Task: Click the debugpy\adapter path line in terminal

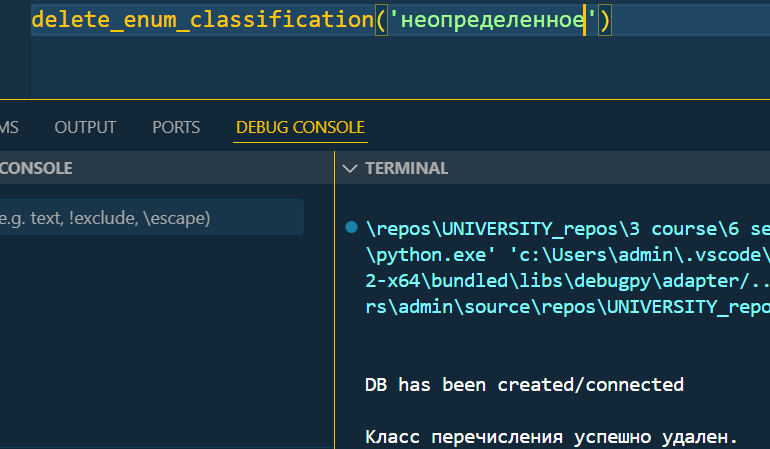Action: pos(567,281)
